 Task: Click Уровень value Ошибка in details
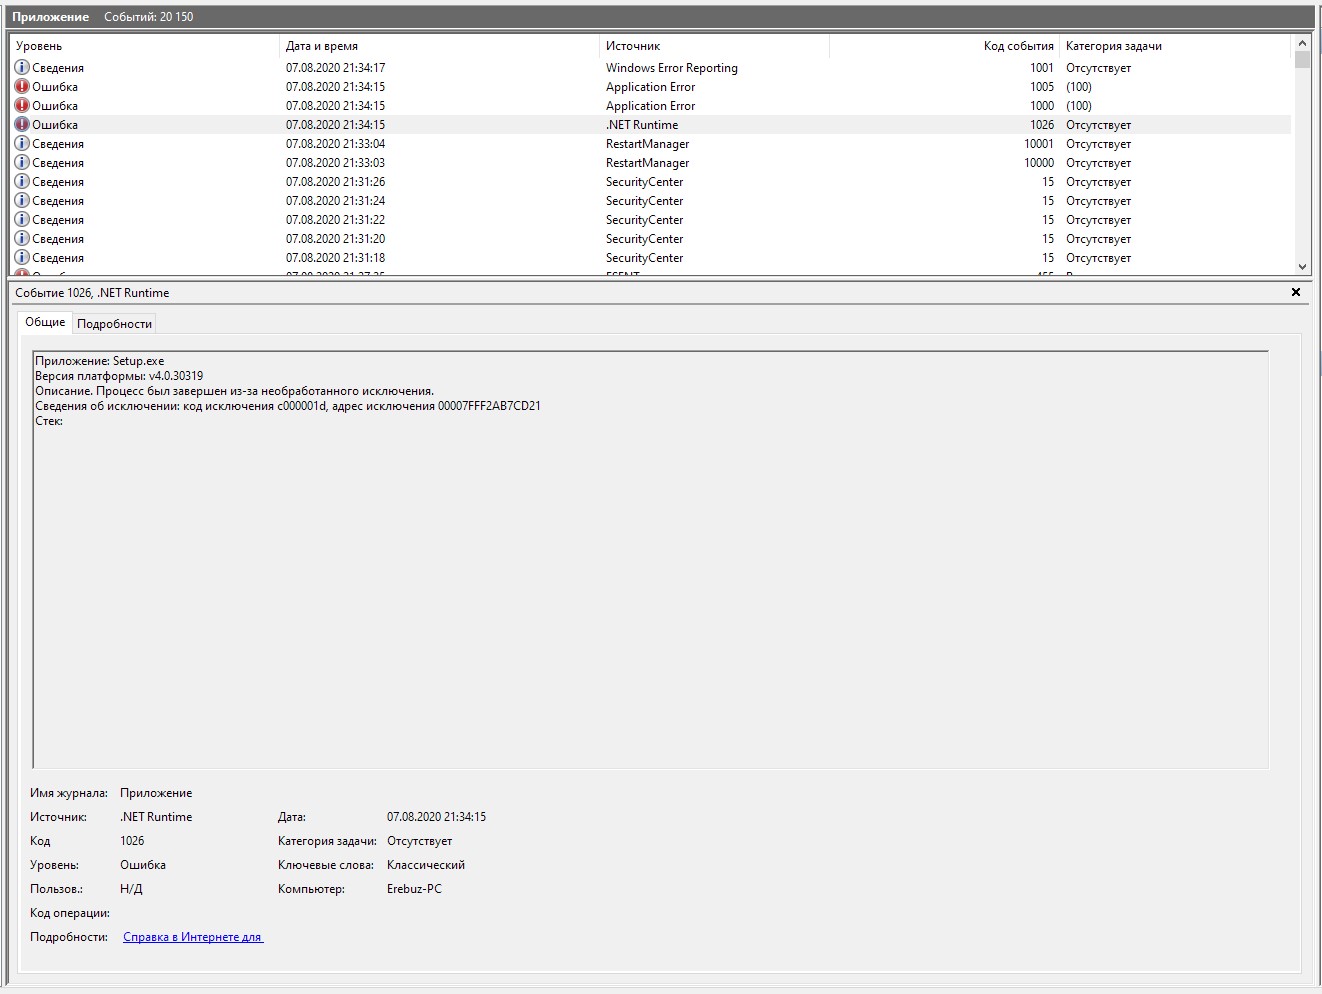click(x=143, y=865)
